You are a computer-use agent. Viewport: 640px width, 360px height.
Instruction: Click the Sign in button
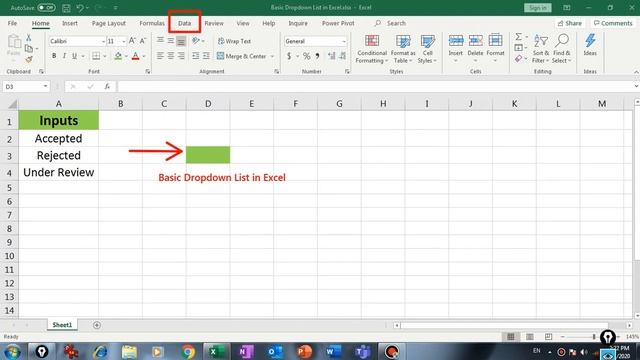(538, 8)
